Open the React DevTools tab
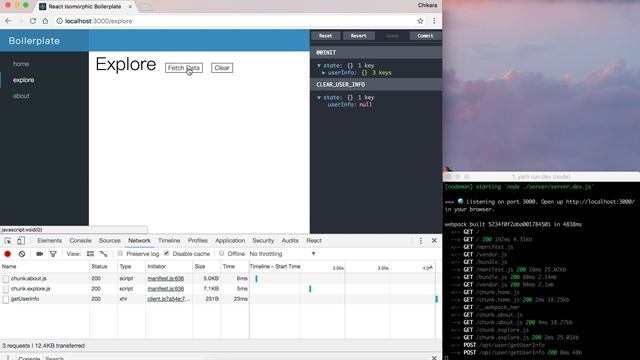This screenshot has height=360, width=640. click(314, 241)
